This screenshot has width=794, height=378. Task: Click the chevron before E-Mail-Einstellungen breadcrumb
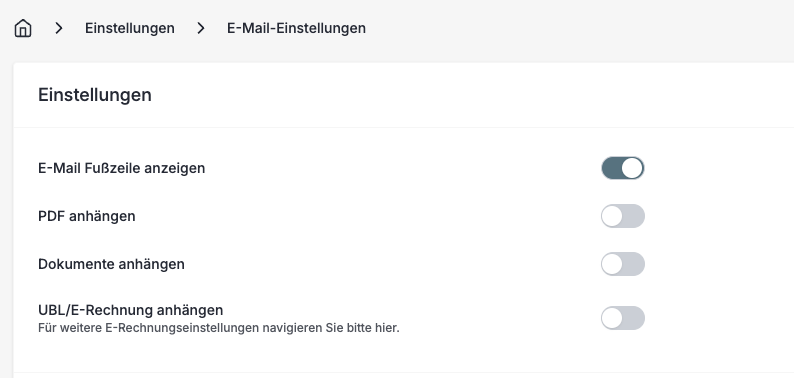coord(201,28)
